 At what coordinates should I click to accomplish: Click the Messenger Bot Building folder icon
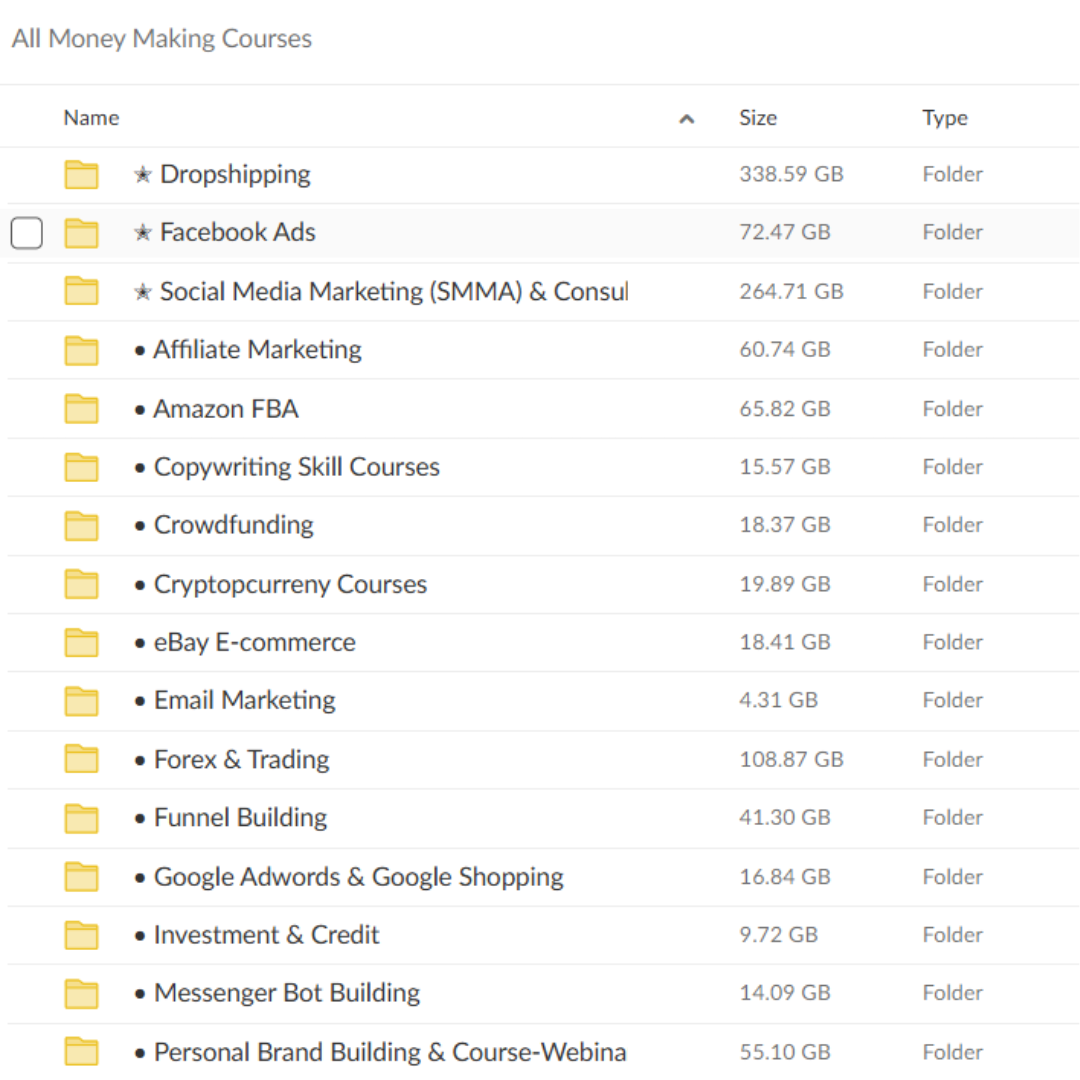pos(81,993)
